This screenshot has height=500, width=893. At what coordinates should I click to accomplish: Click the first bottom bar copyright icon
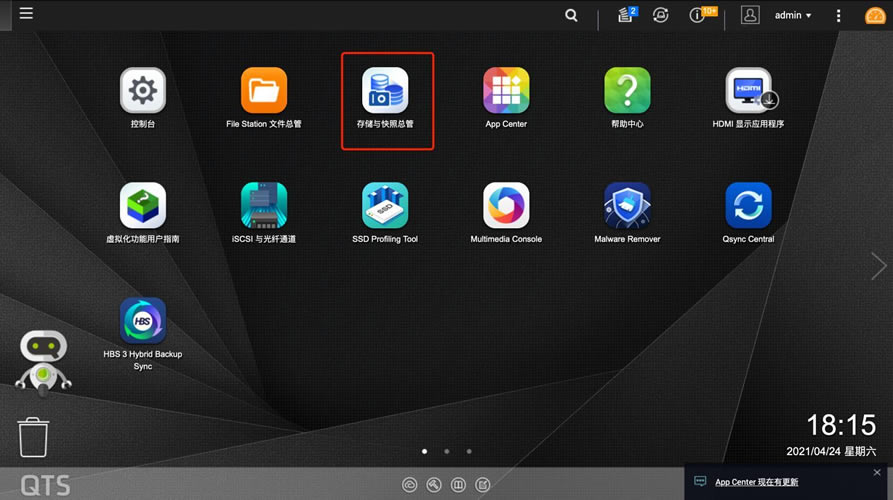(x=409, y=485)
